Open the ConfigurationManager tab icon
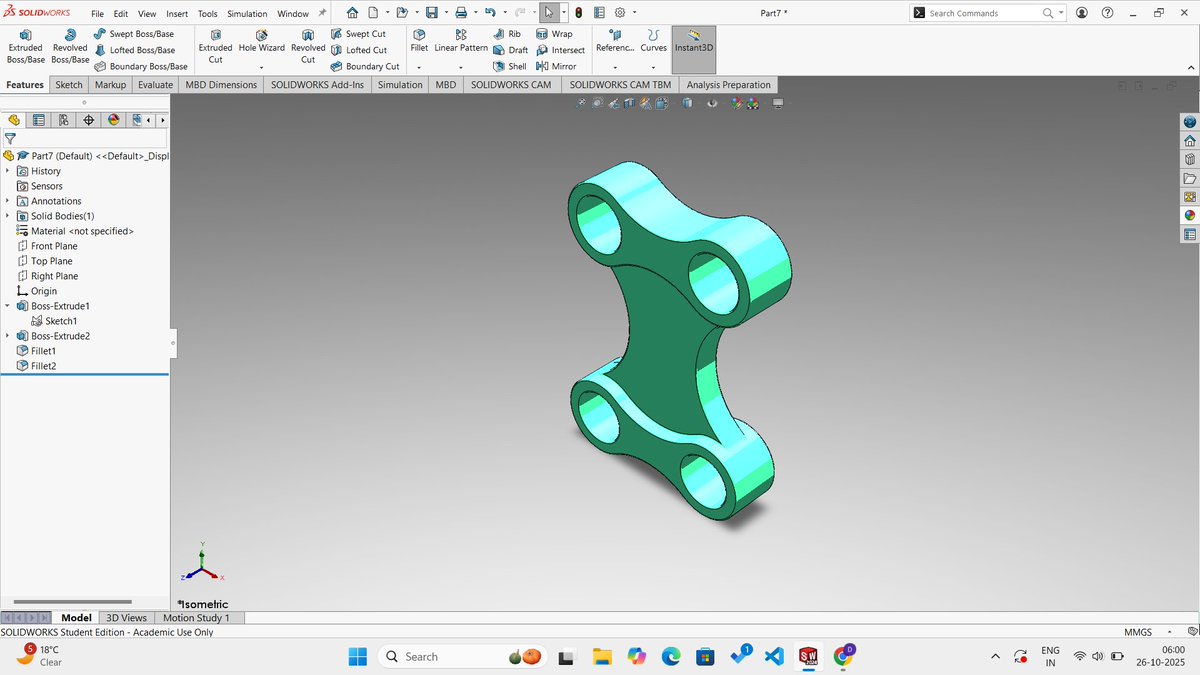The height and width of the screenshot is (675, 1200). [63, 120]
